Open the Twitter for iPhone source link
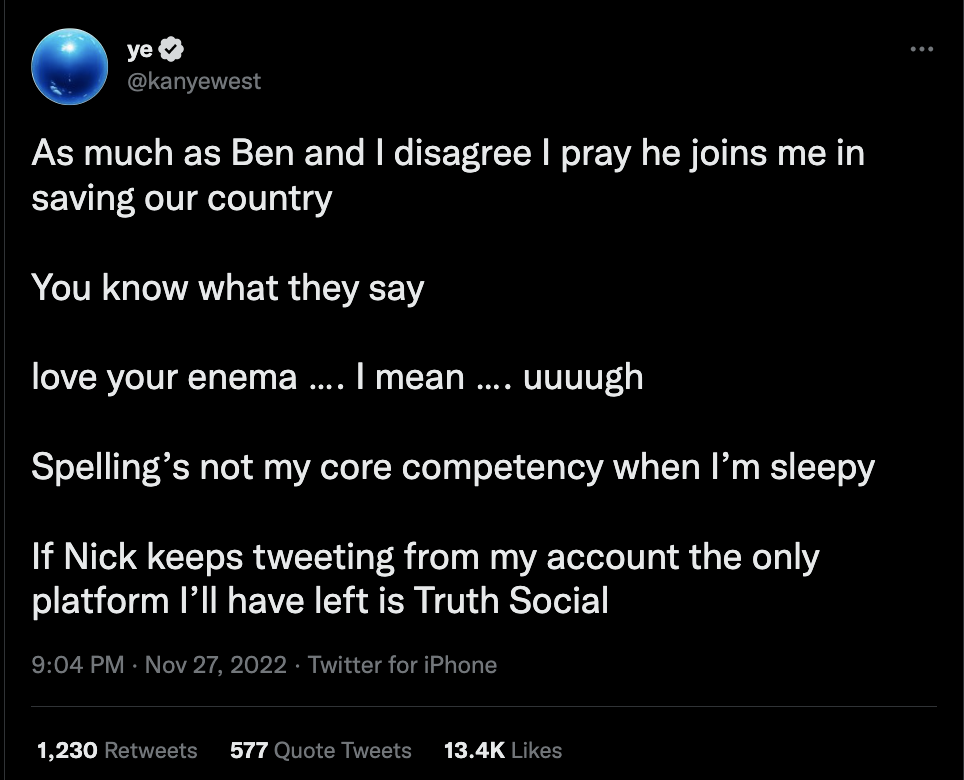 402,664
